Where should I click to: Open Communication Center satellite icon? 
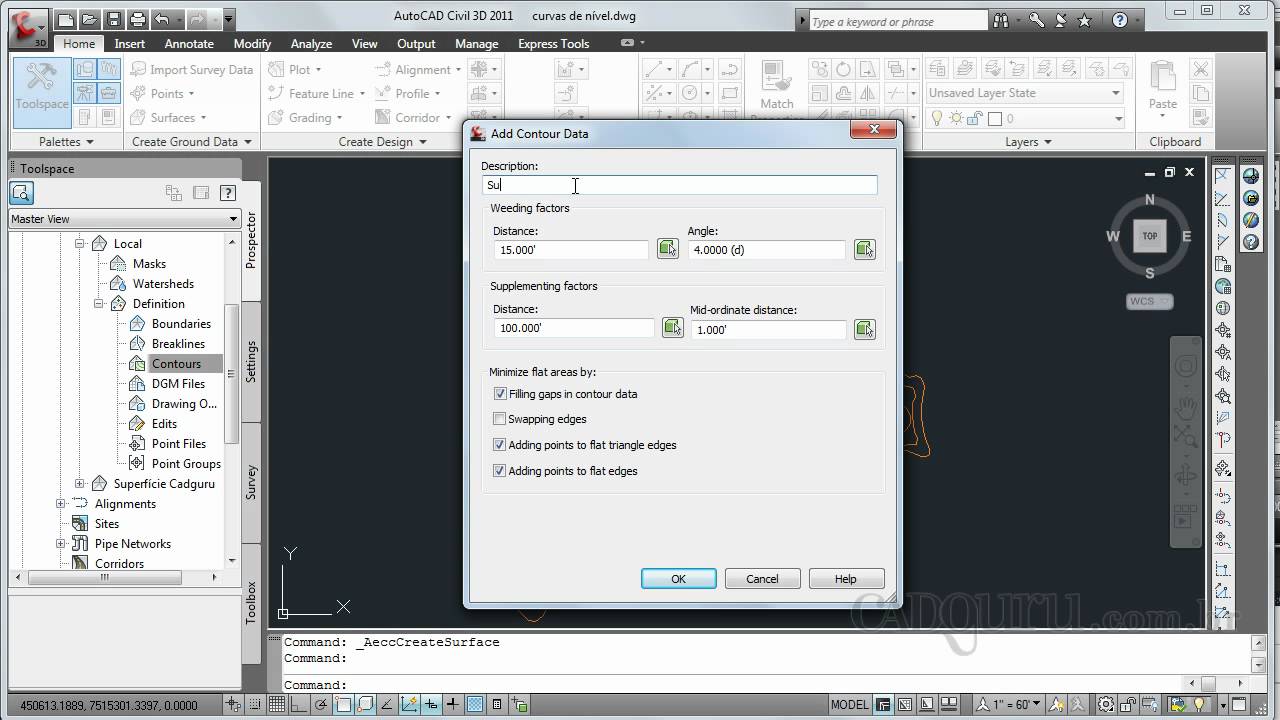click(1061, 20)
